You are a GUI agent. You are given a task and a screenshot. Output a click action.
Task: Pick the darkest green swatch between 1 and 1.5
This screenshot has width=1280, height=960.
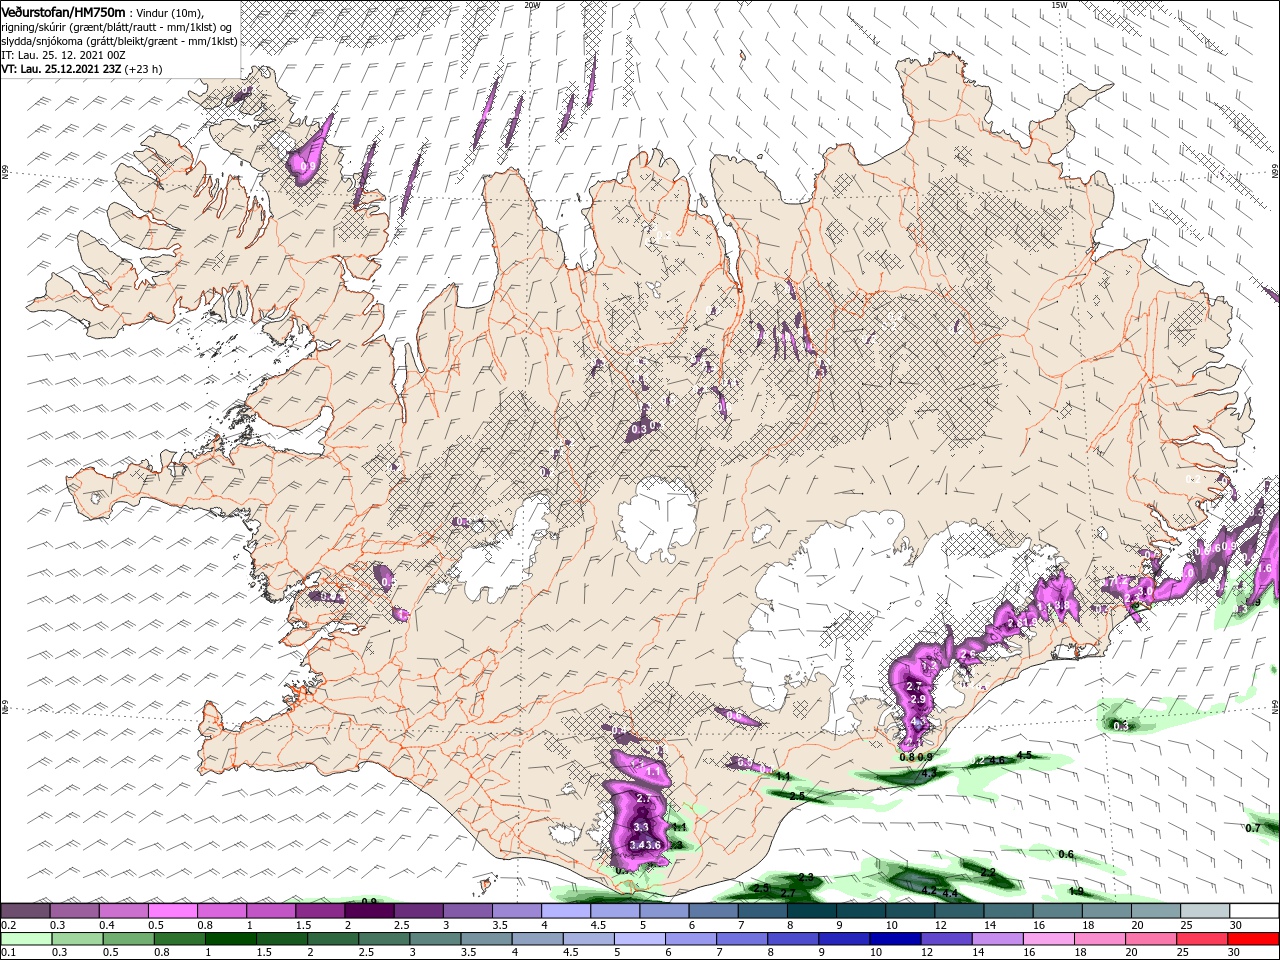point(231,939)
